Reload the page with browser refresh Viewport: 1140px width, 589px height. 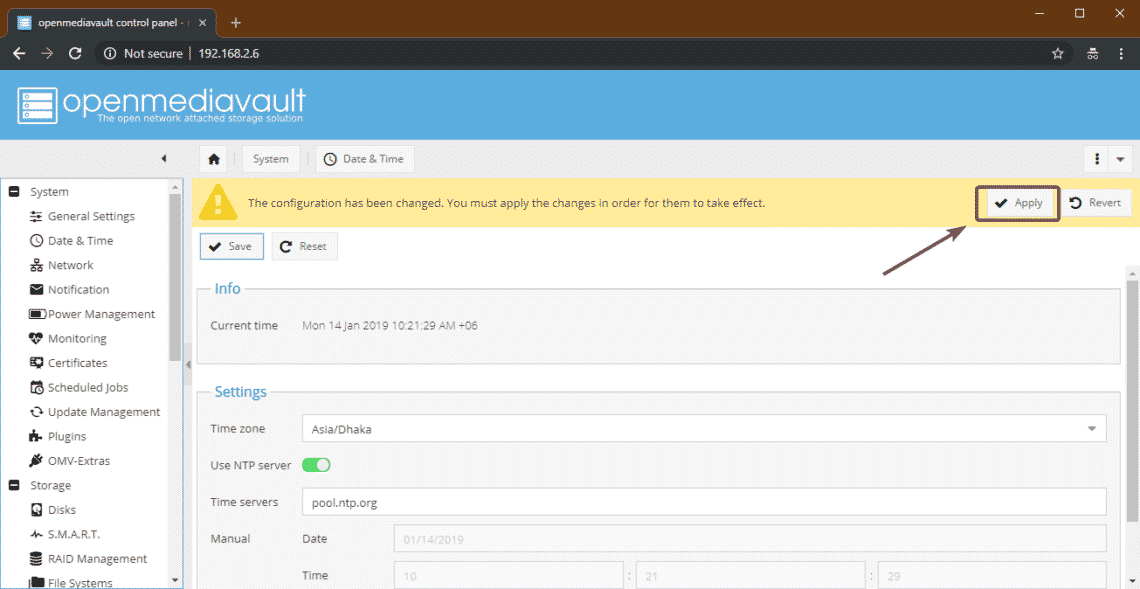coord(74,53)
